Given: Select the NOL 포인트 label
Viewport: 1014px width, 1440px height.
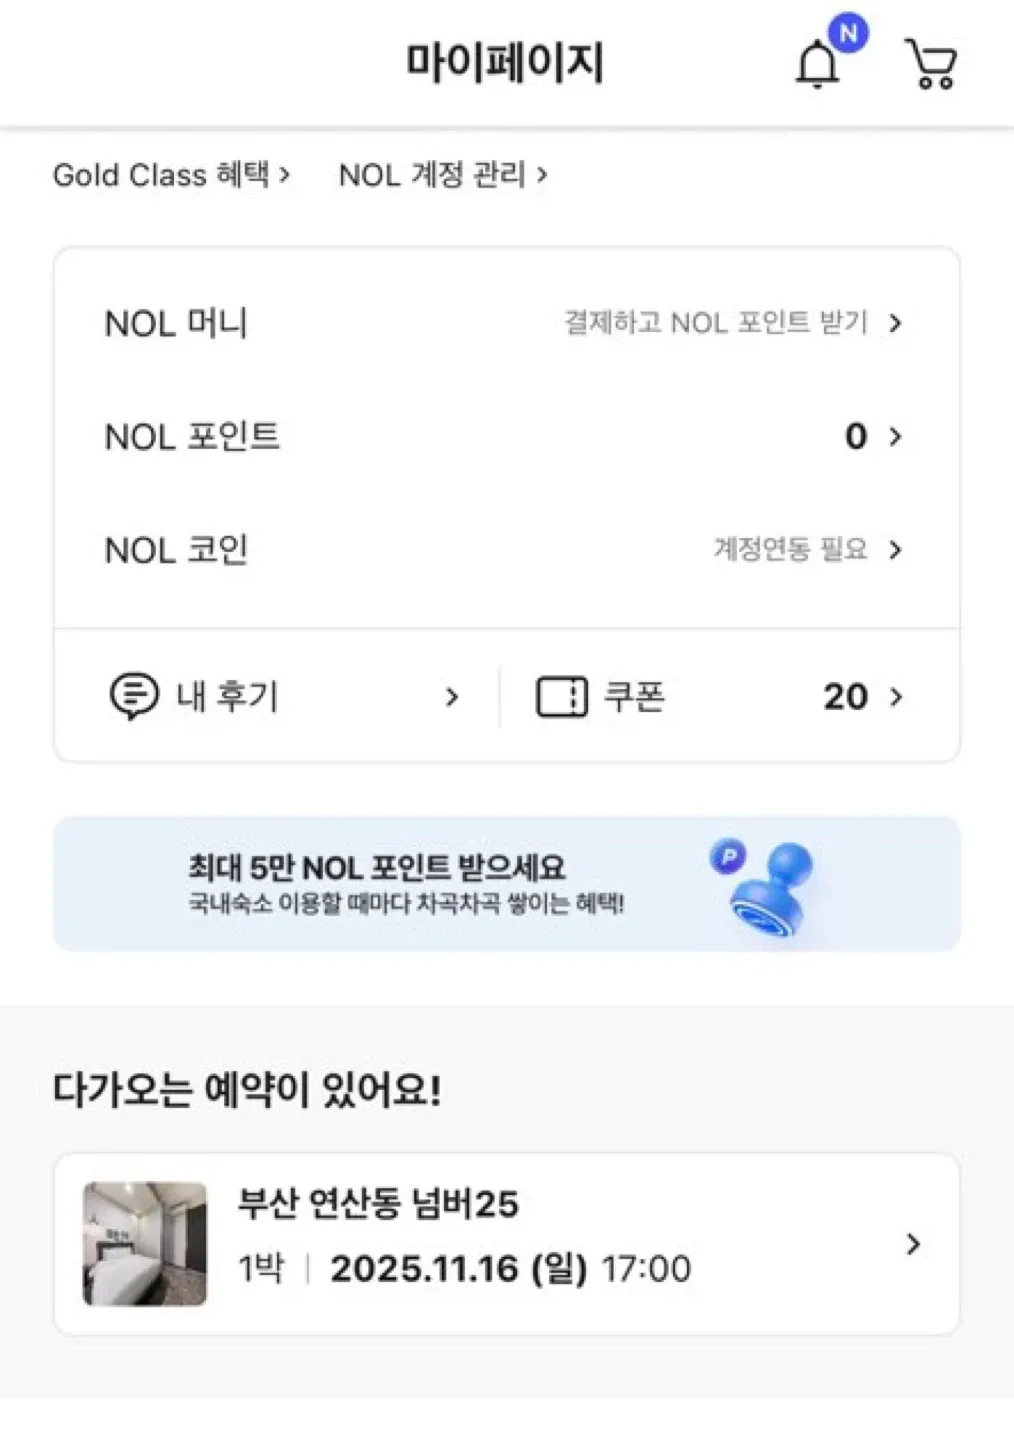Looking at the screenshot, I should pyautogui.click(x=192, y=437).
